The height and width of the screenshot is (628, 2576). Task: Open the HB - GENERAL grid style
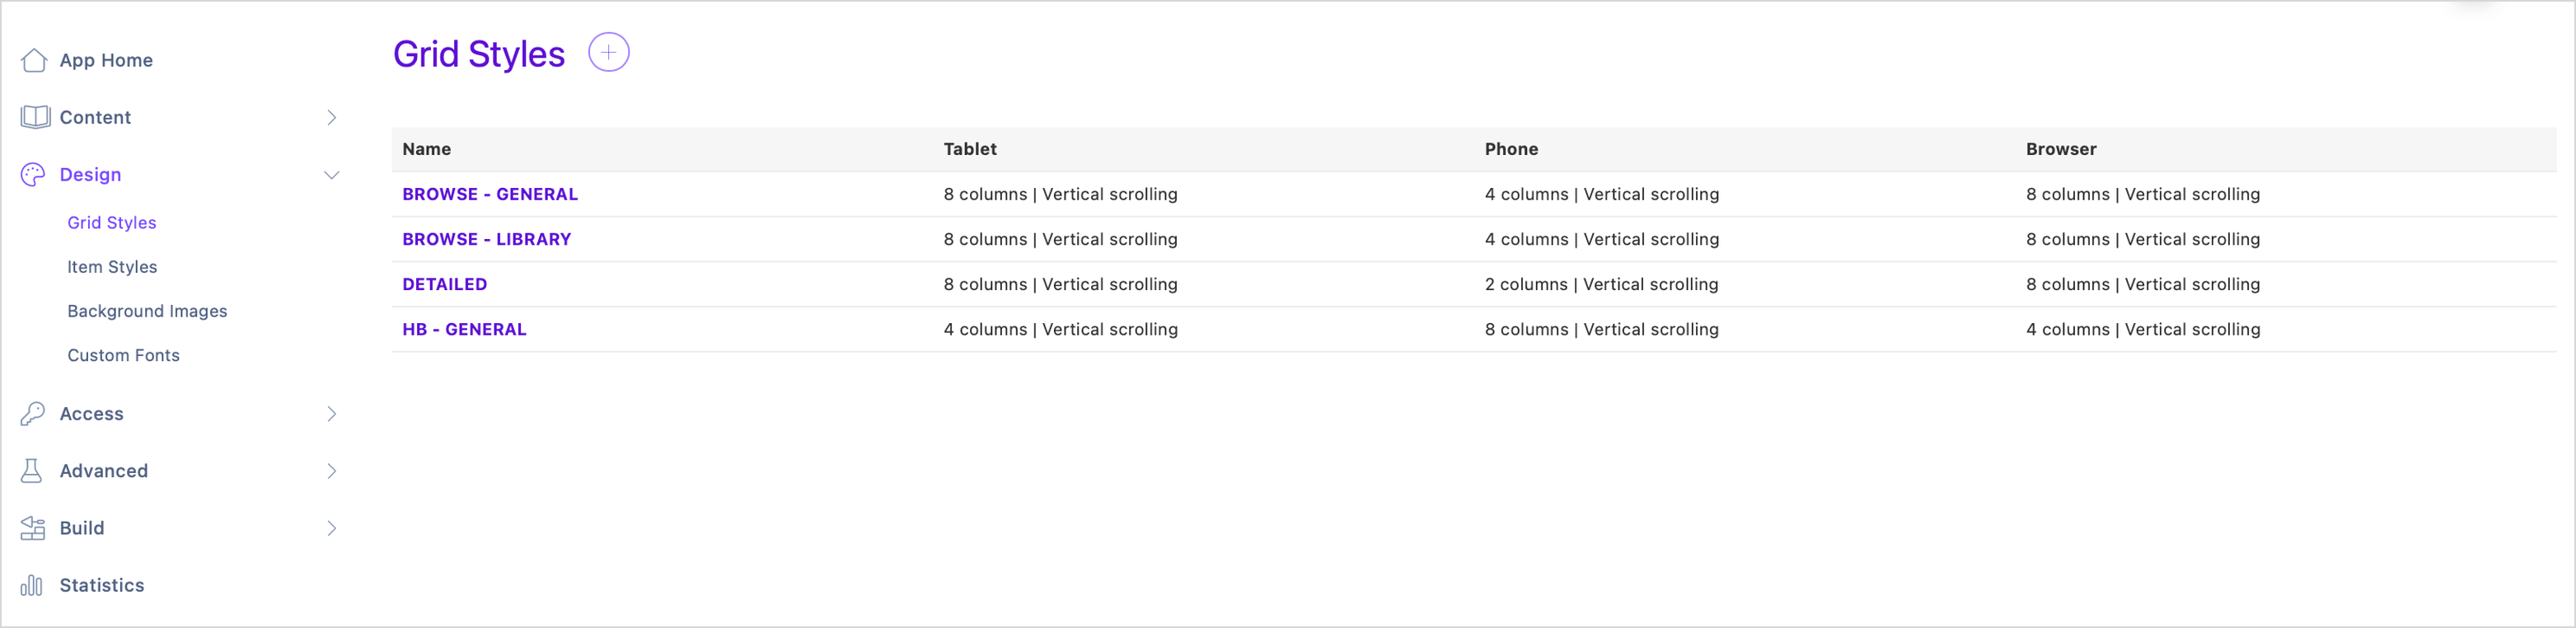tap(464, 329)
